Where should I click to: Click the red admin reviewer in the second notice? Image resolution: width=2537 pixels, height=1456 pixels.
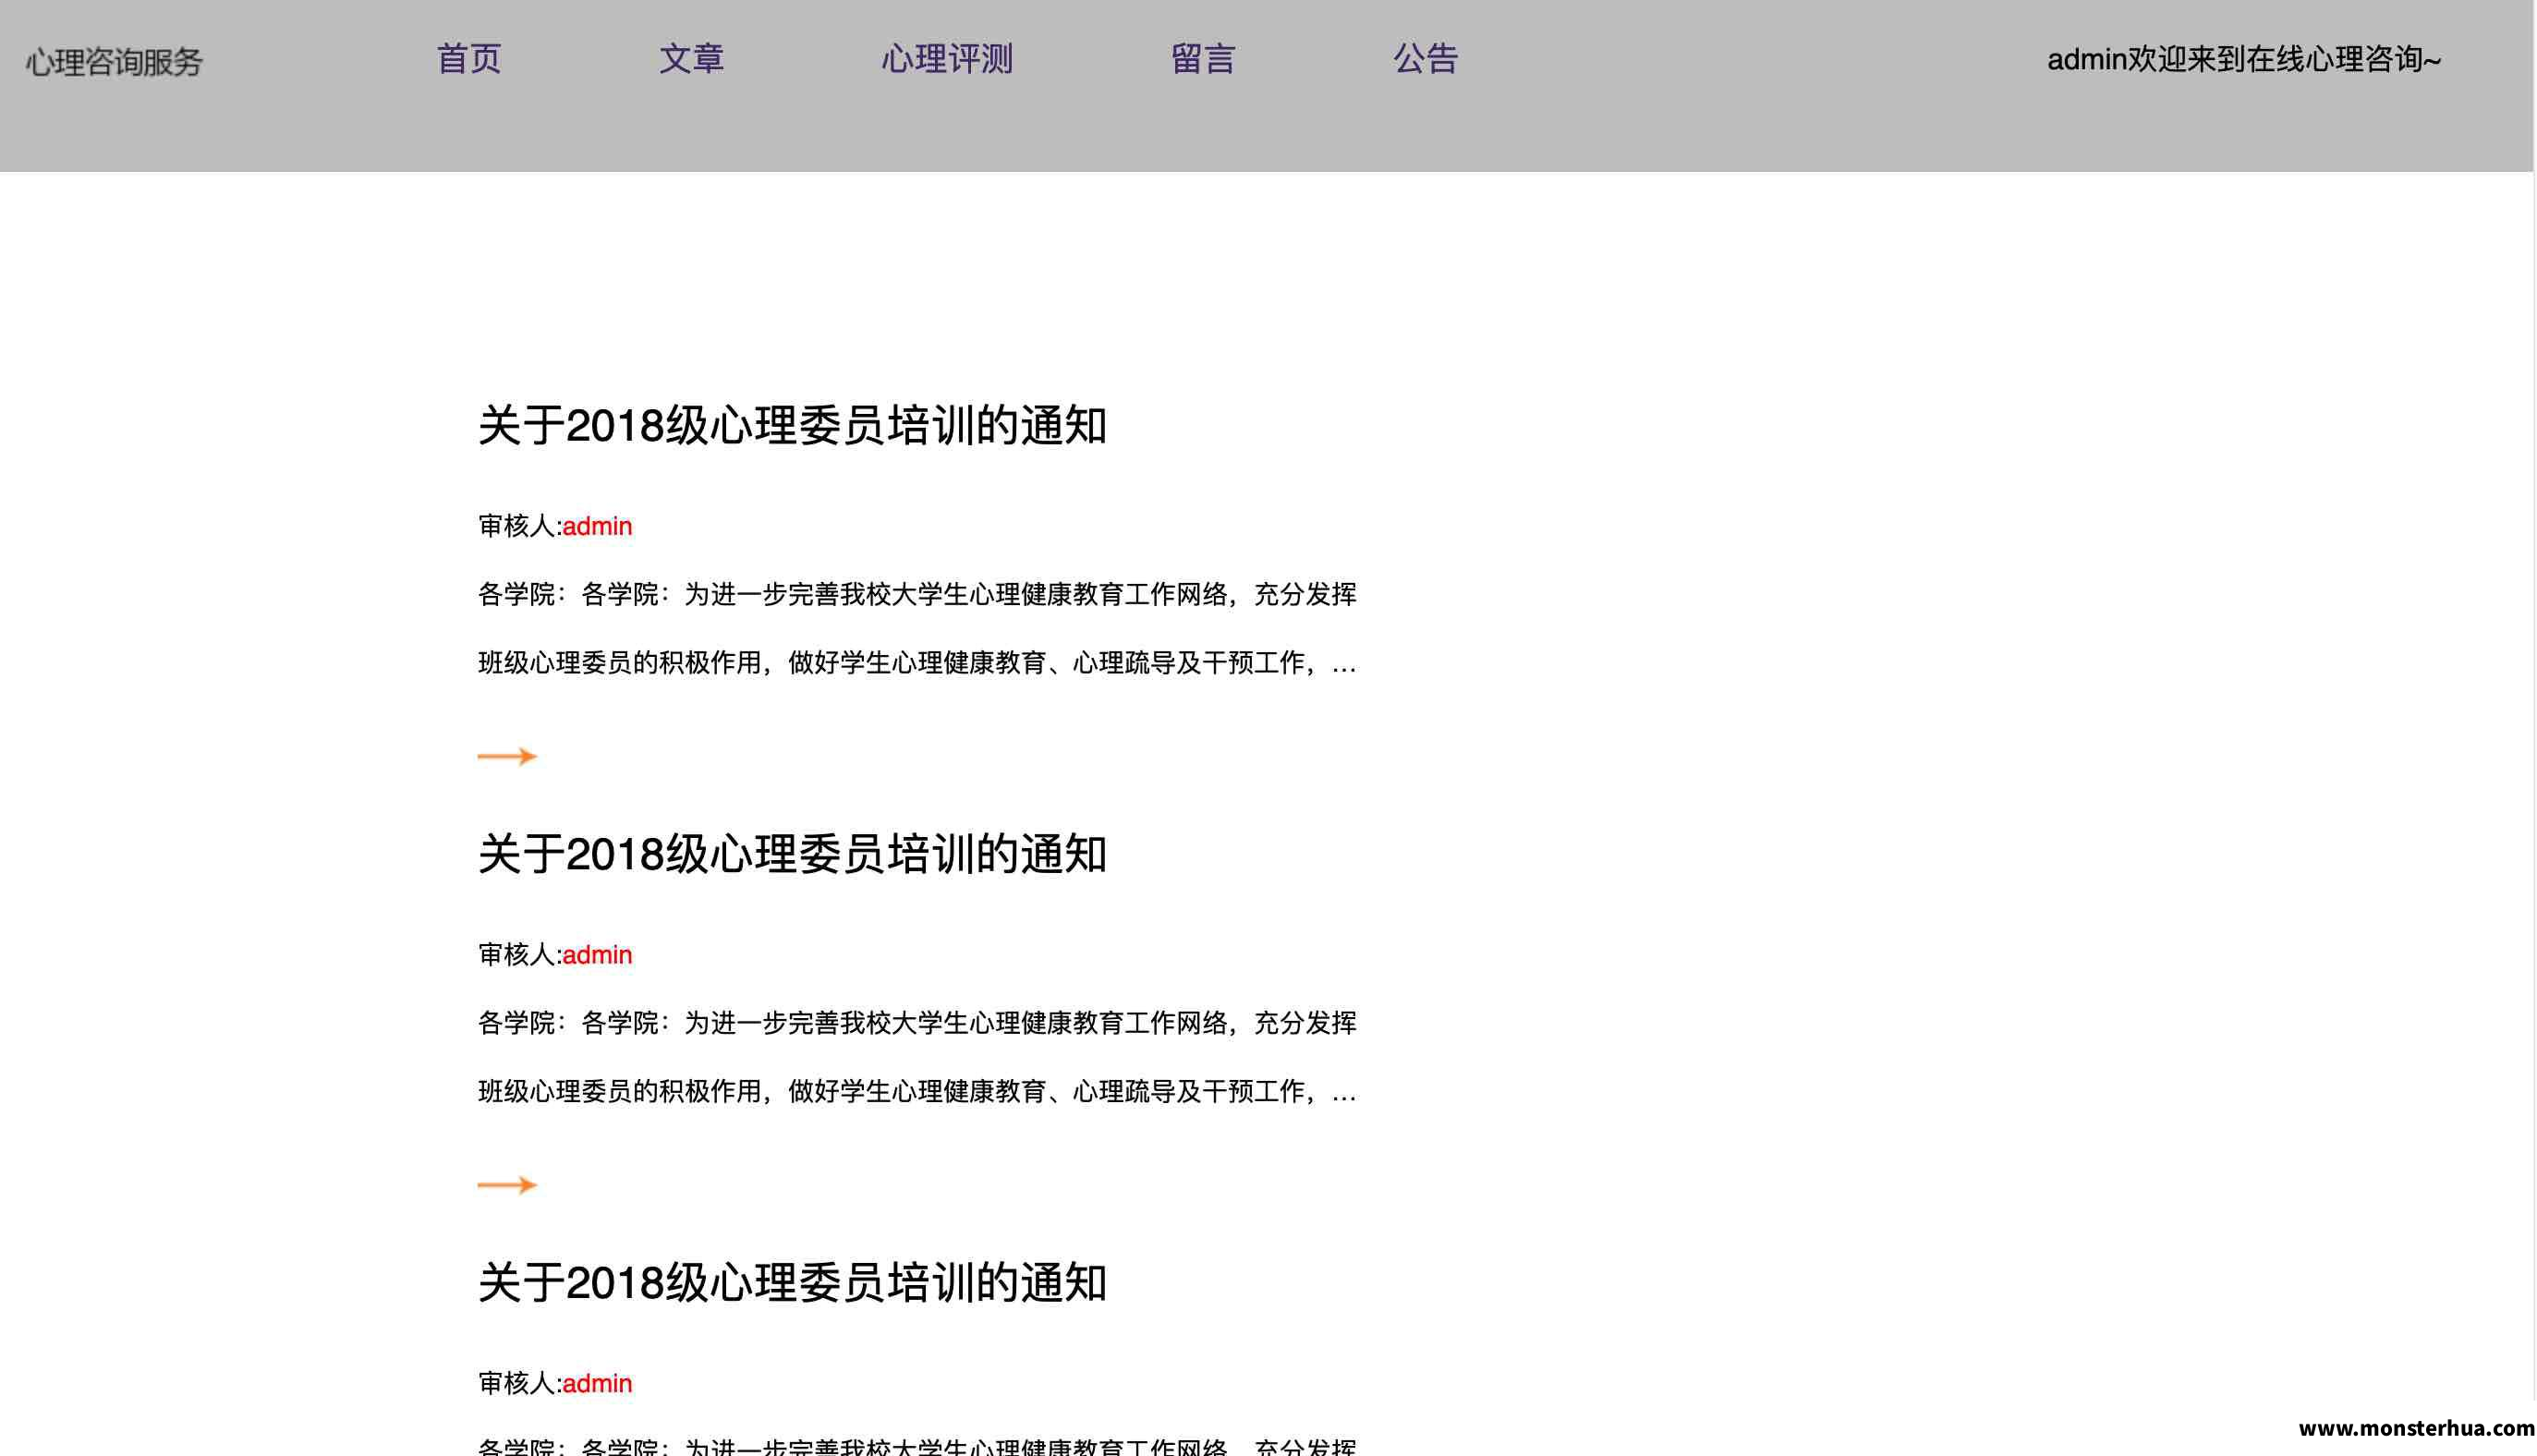pos(597,955)
